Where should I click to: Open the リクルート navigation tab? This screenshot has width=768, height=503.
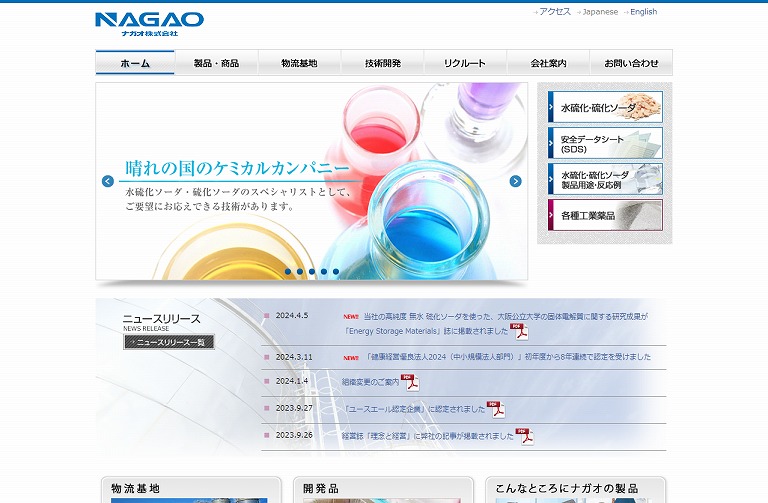465,63
